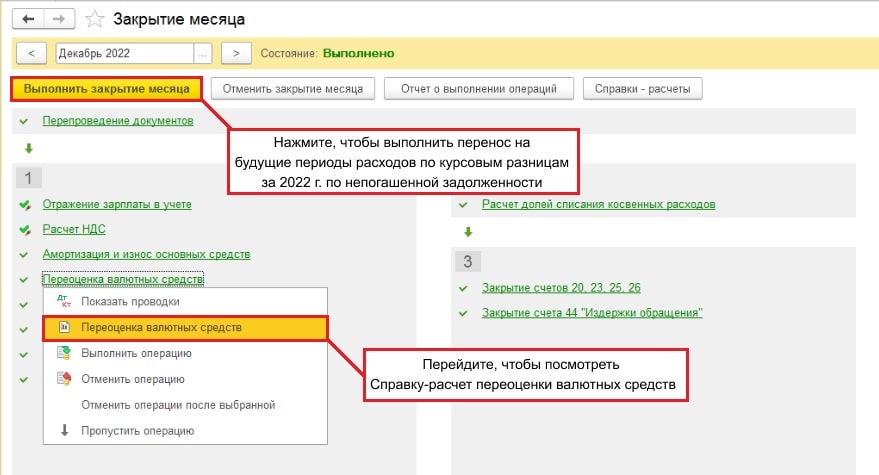The image size is (879, 475).
Task: Open the Справки - расчеты menu button
Action: 642,89
